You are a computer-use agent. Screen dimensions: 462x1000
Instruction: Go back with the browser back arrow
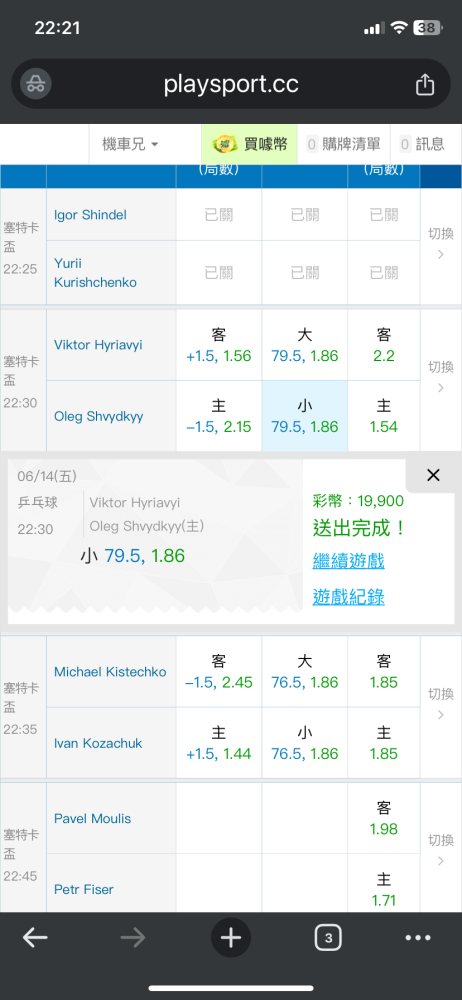[x=35, y=938]
